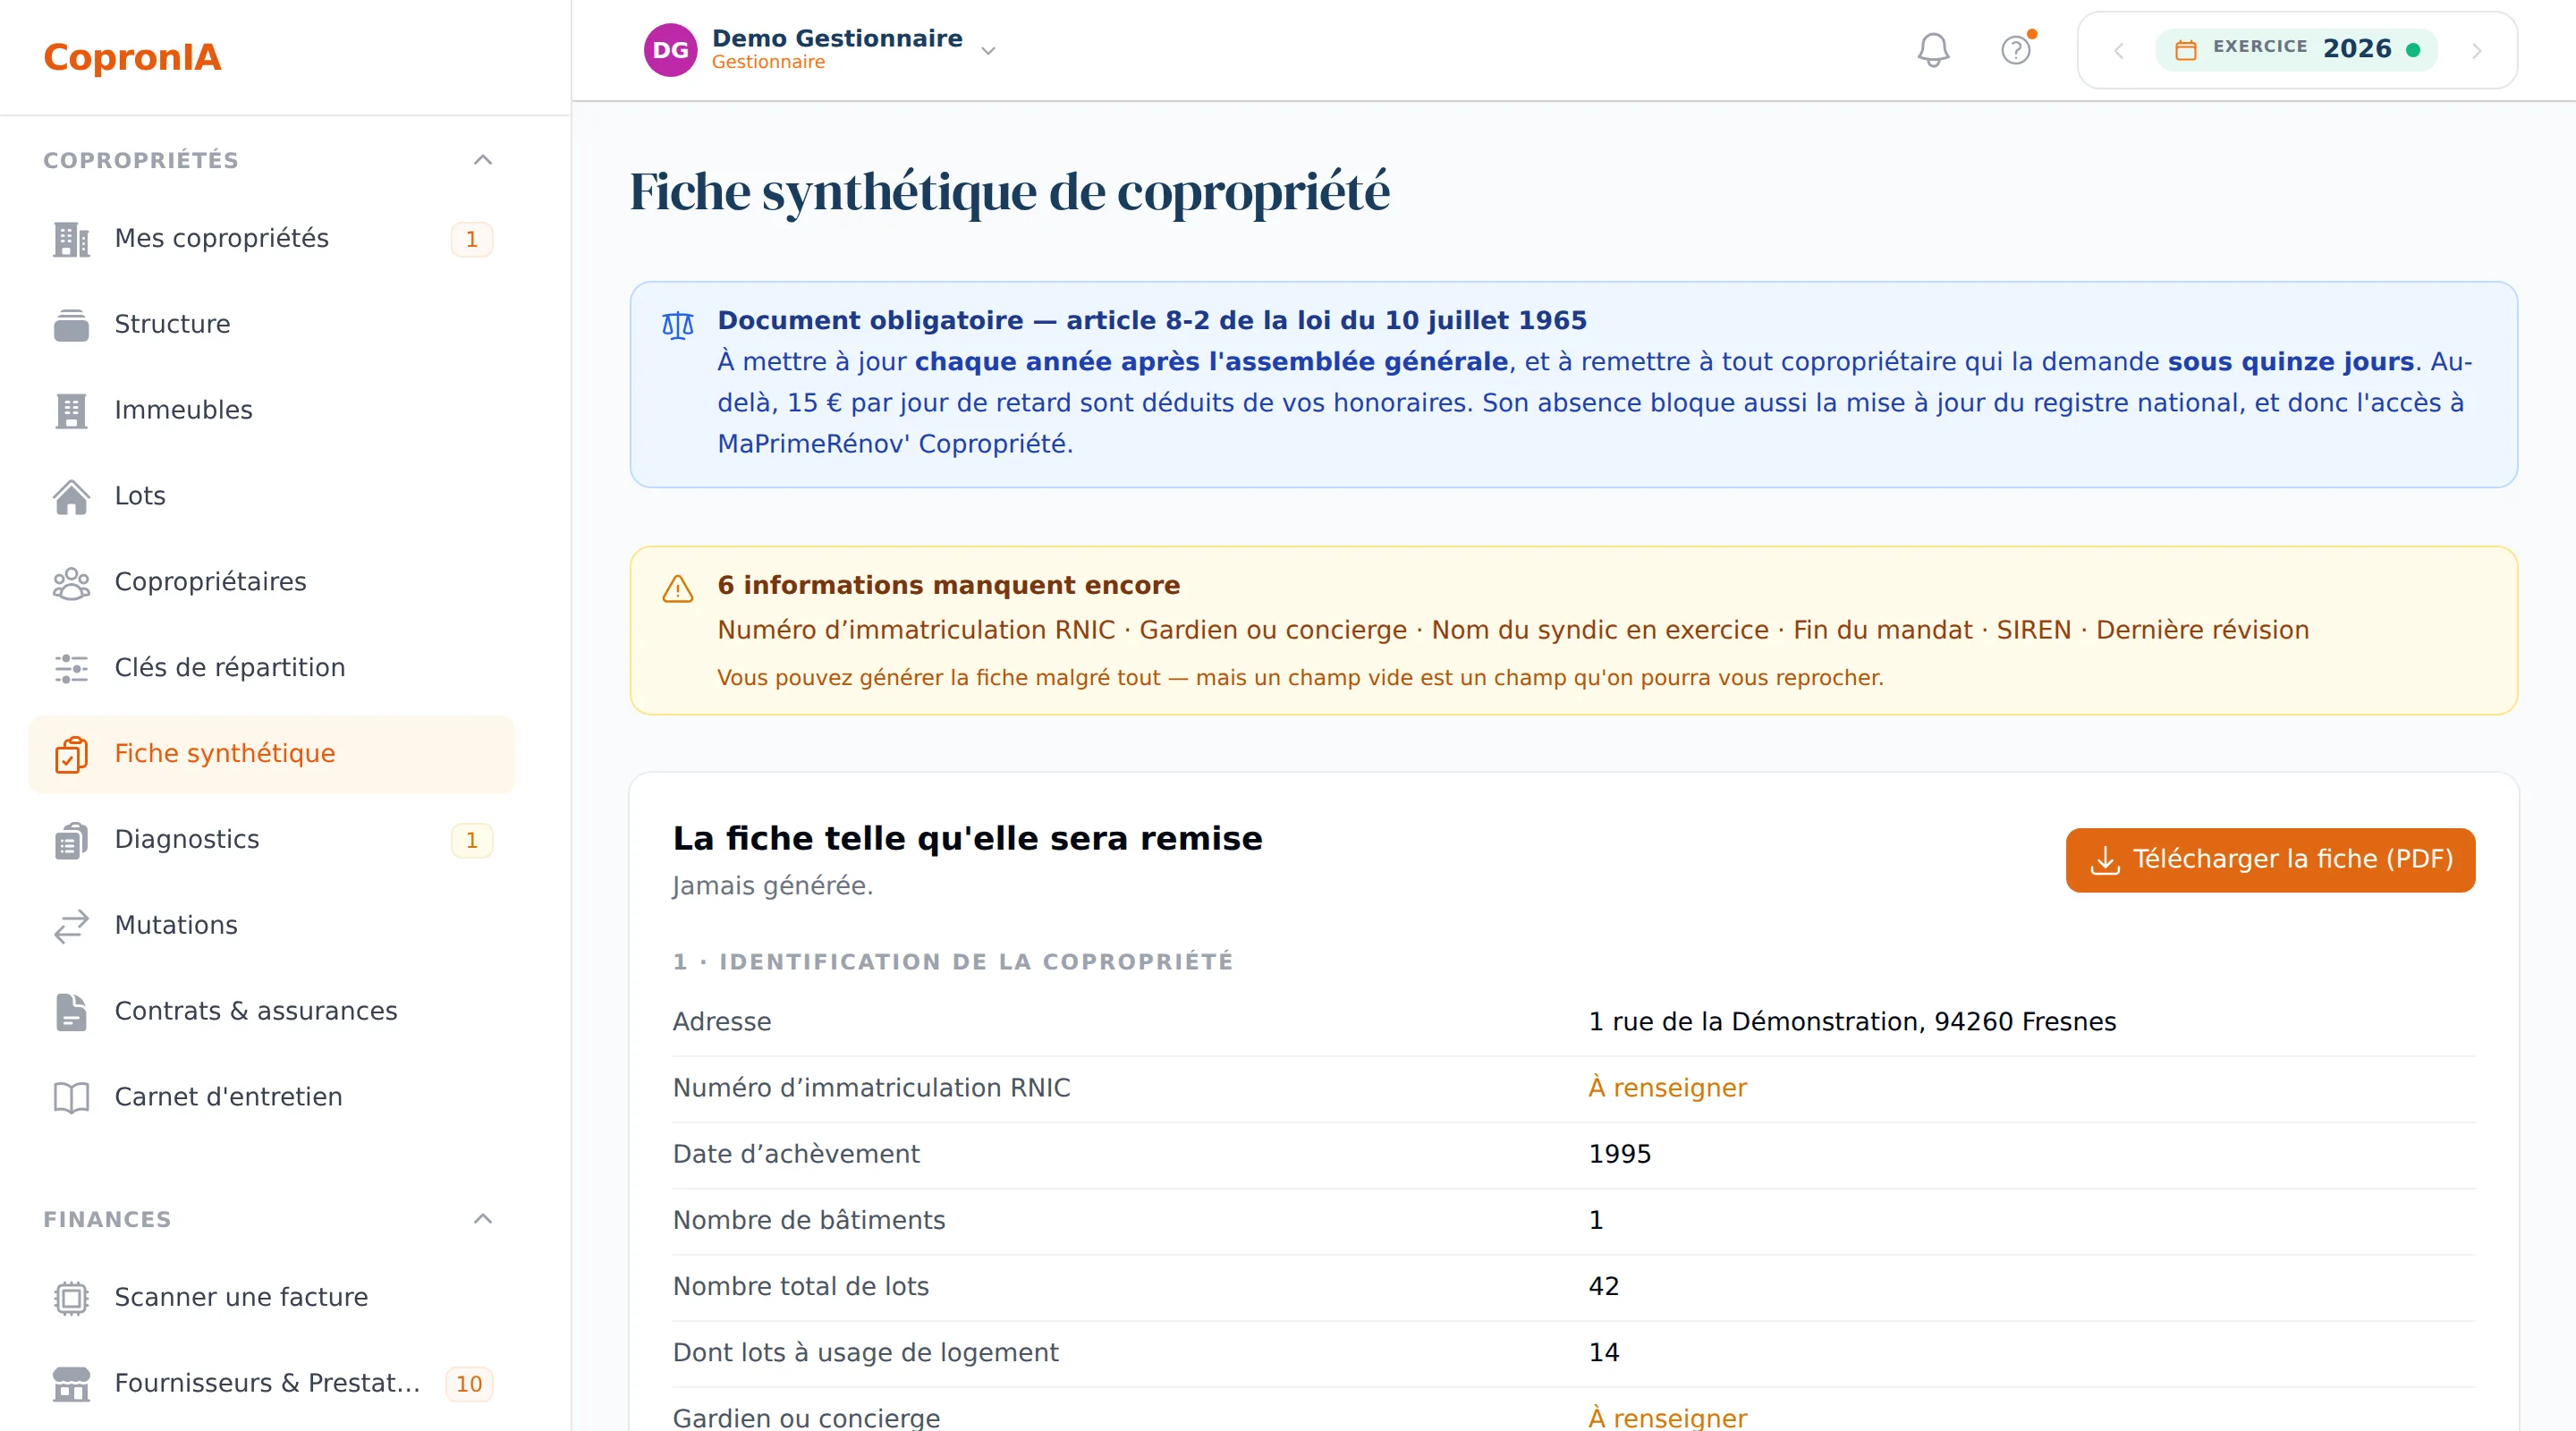Open the help question mark icon
2576x1431 pixels.
coord(2016,50)
